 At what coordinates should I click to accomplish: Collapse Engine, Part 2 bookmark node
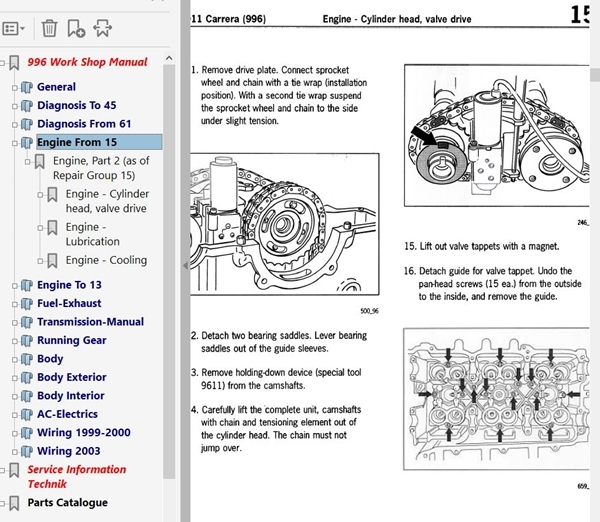pos(27,162)
